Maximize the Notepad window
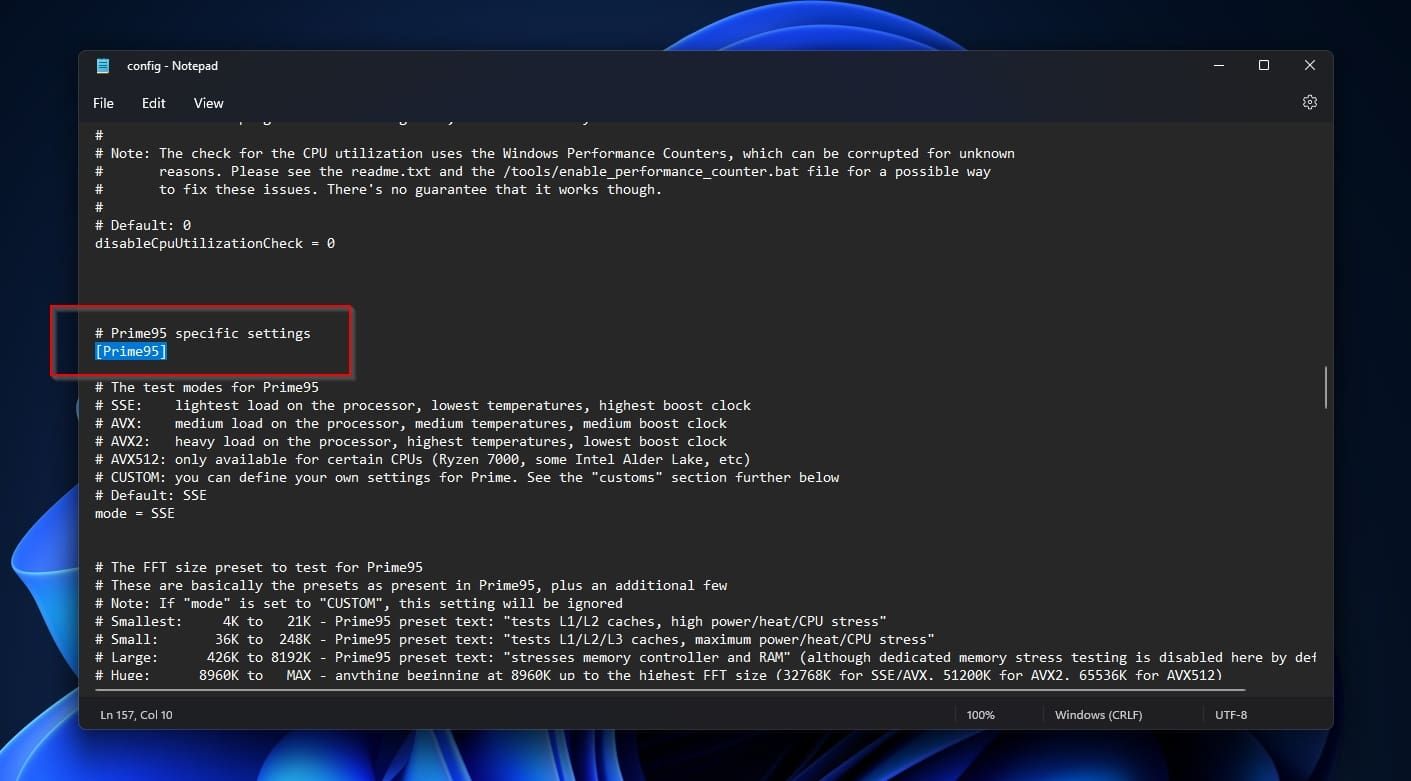The image size is (1411, 781). click(1264, 65)
